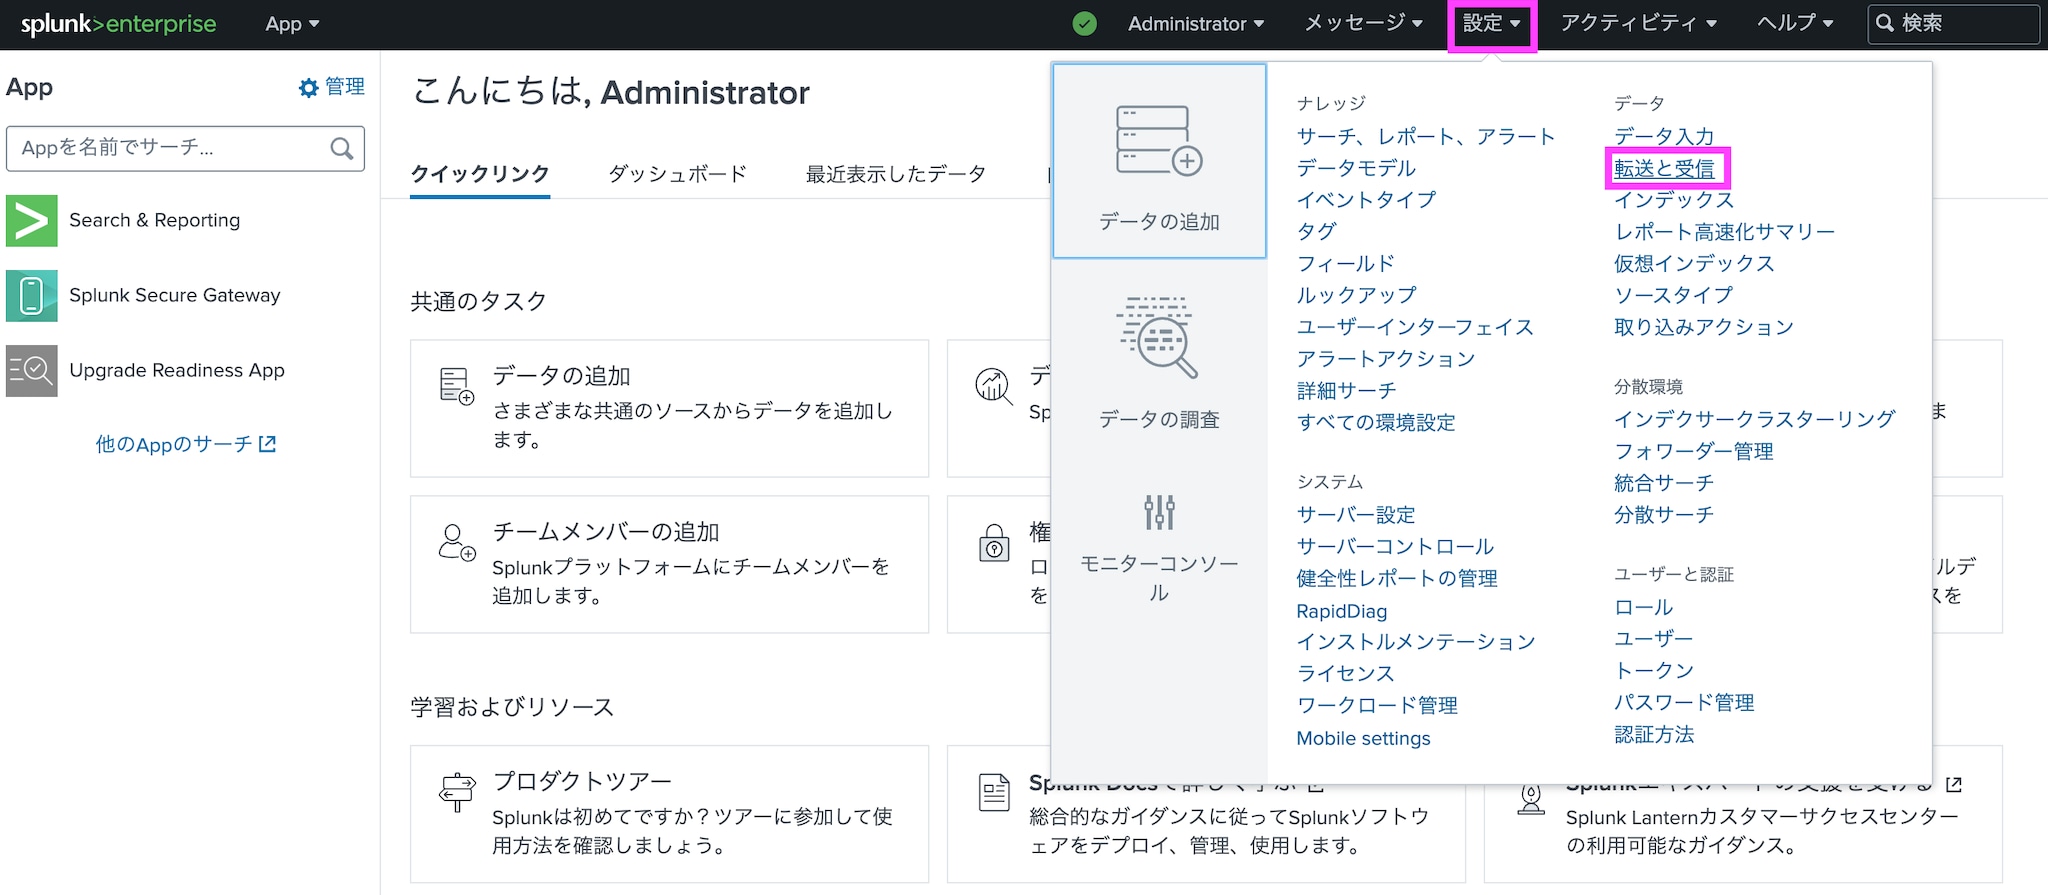Select イベントタイプ in settings menu
The width and height of the screenshot is (2048, 895).
1366,200
